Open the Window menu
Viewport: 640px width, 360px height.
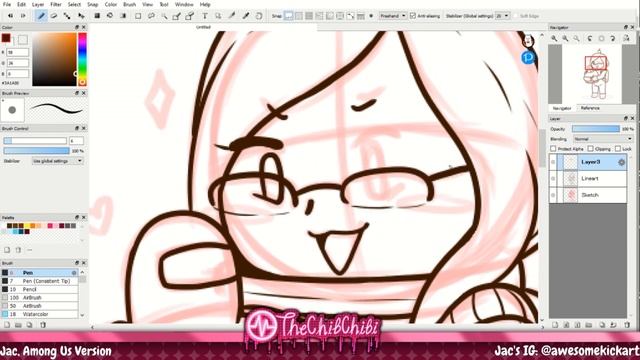[x=184, y=4]
